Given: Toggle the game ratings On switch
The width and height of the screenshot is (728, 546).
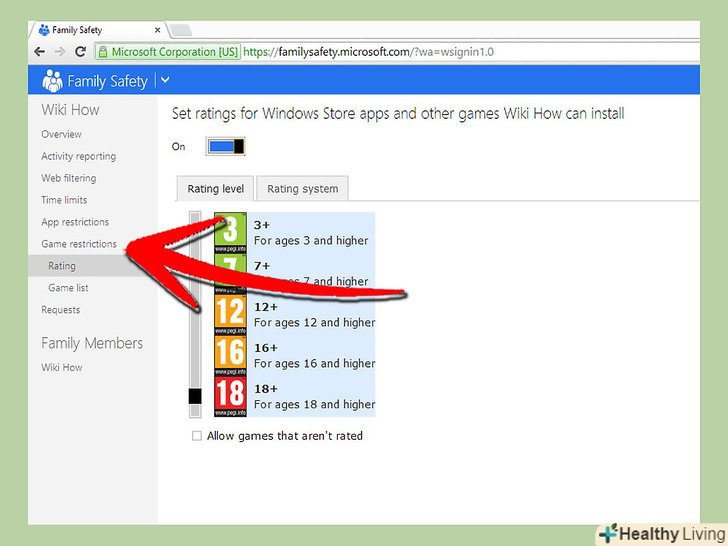Looking at the screenshot, I should pyautogui.click(x=226, y=147).
